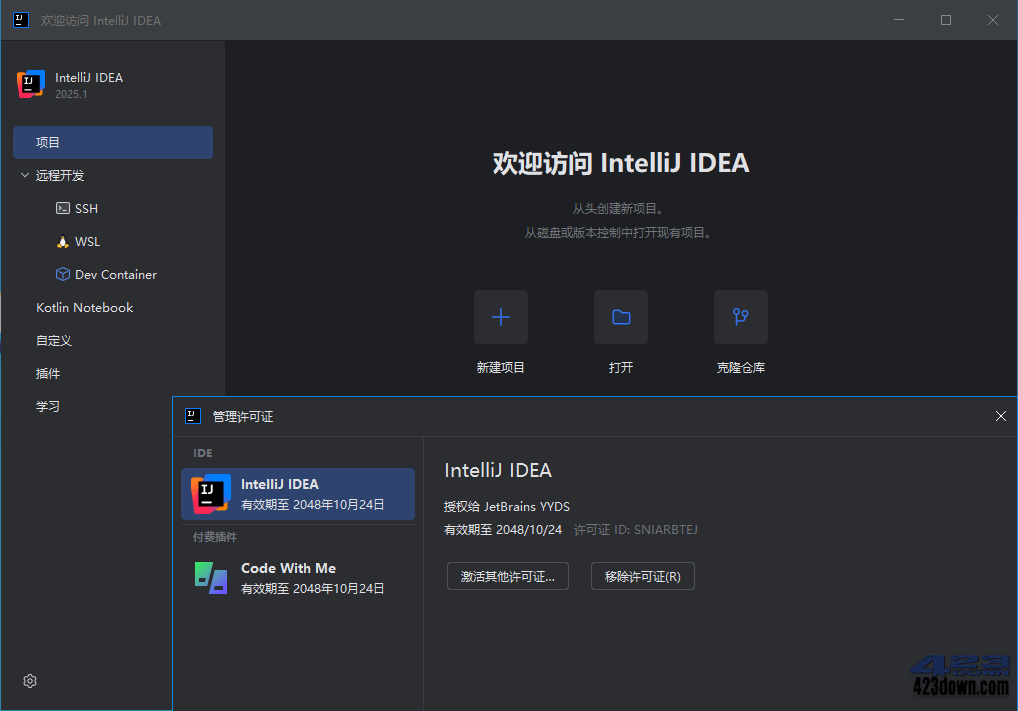Open settings via the gear icon

pos(29,680)
